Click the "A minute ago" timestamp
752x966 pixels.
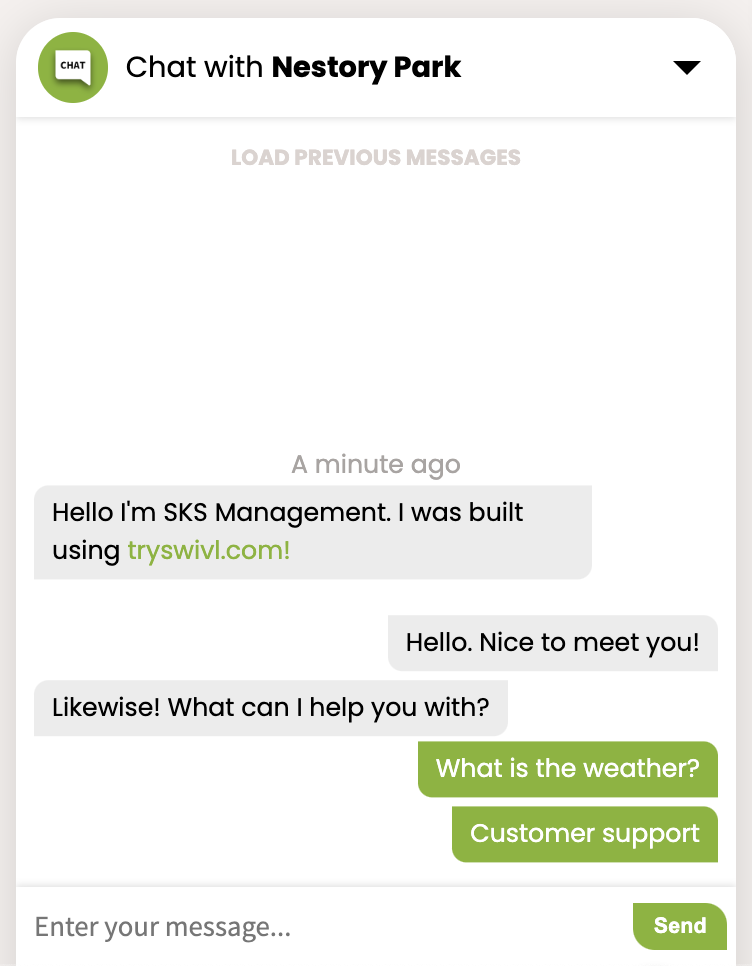(376, 465)
